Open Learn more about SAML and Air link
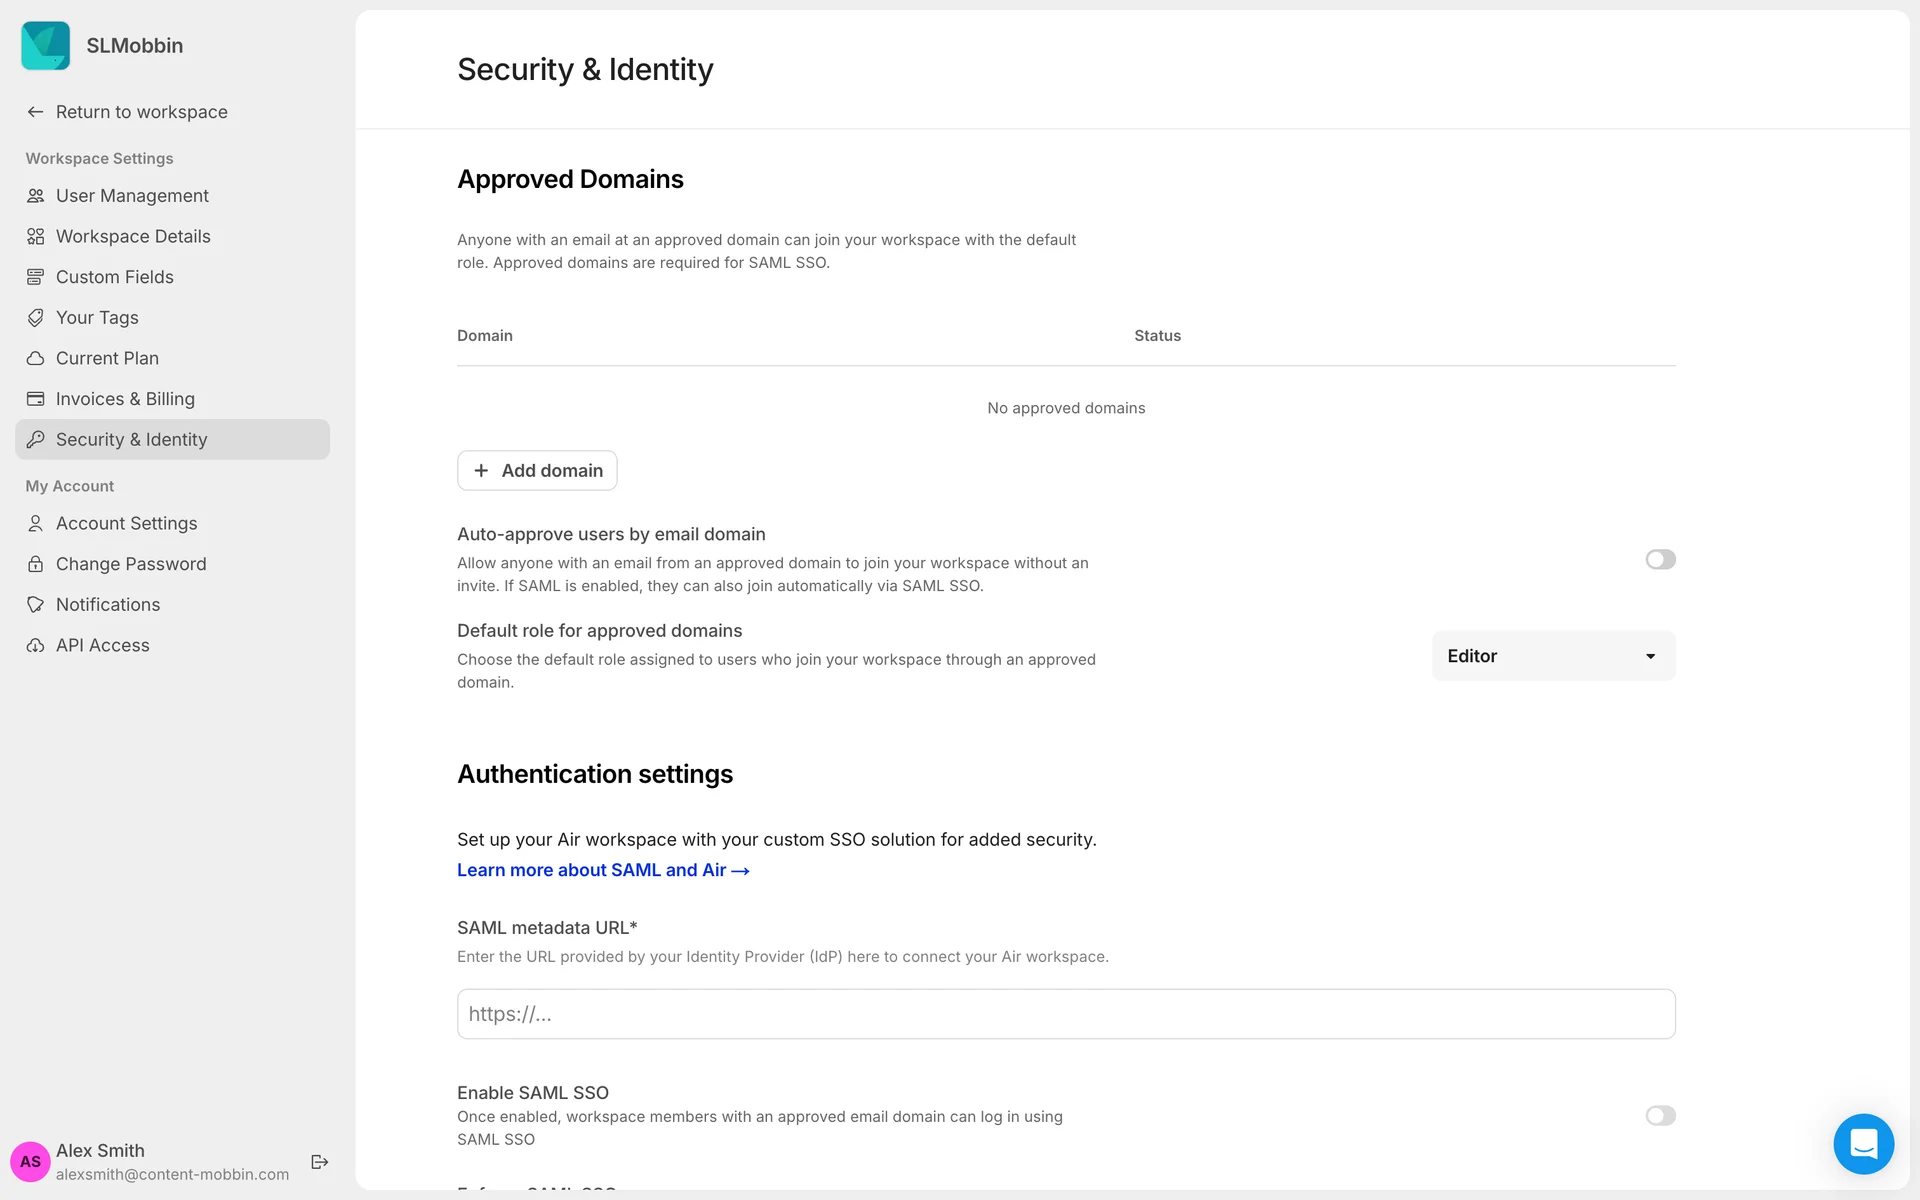The width and height of the screenshot is (1920, 1200). point(603,871)
